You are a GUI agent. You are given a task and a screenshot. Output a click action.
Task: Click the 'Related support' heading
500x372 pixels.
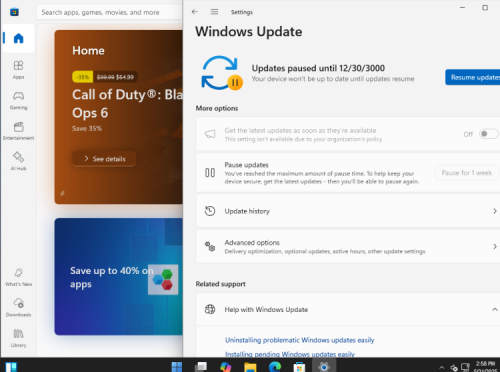point(221,284)
